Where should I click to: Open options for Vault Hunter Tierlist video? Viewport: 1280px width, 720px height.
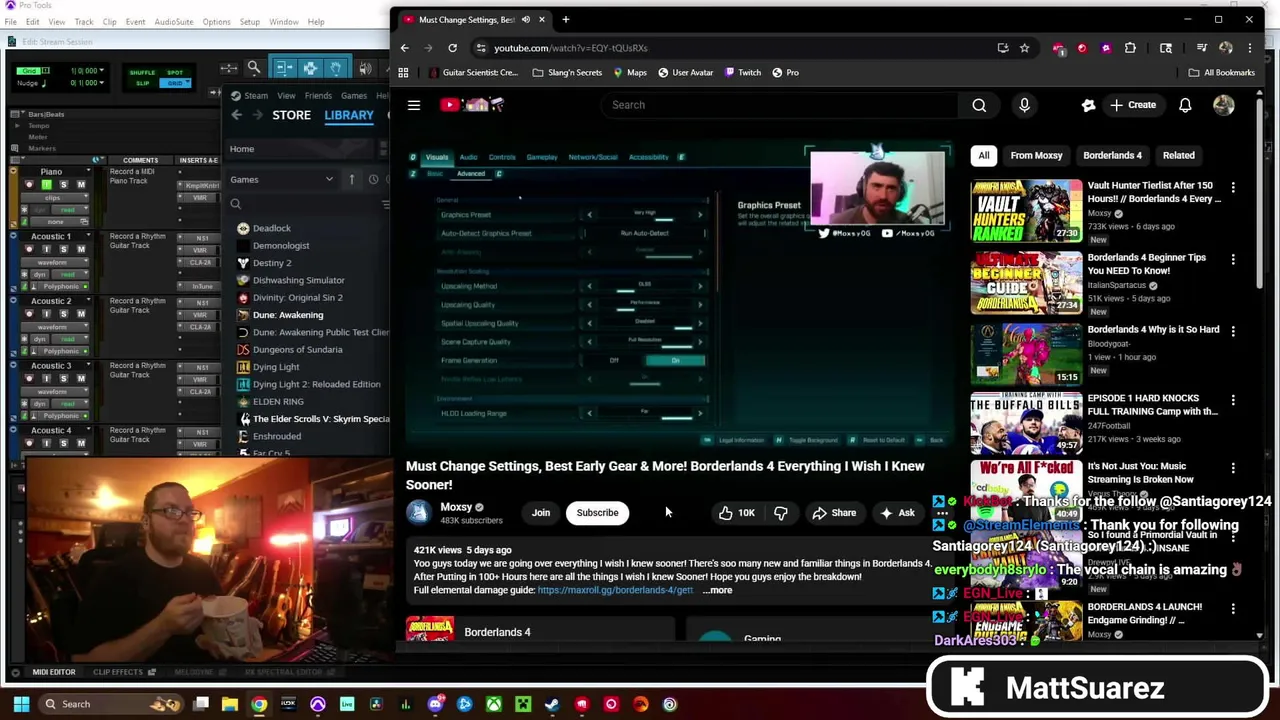coord(1233,188)
